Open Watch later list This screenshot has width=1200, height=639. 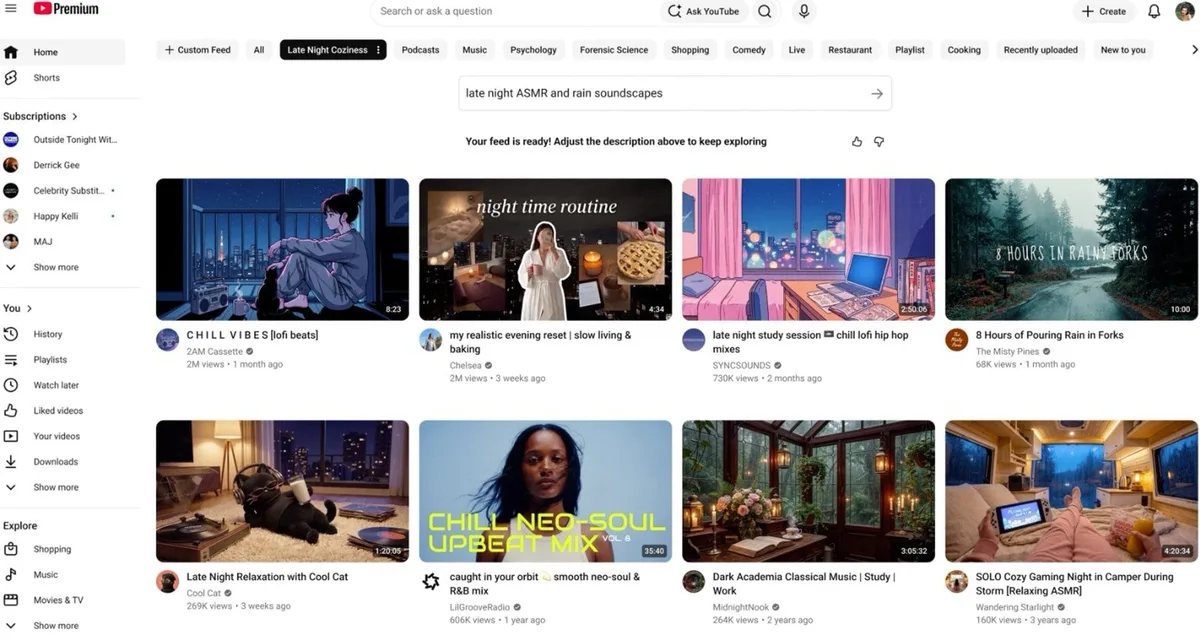pyautogui.click(x=63, y=385)
